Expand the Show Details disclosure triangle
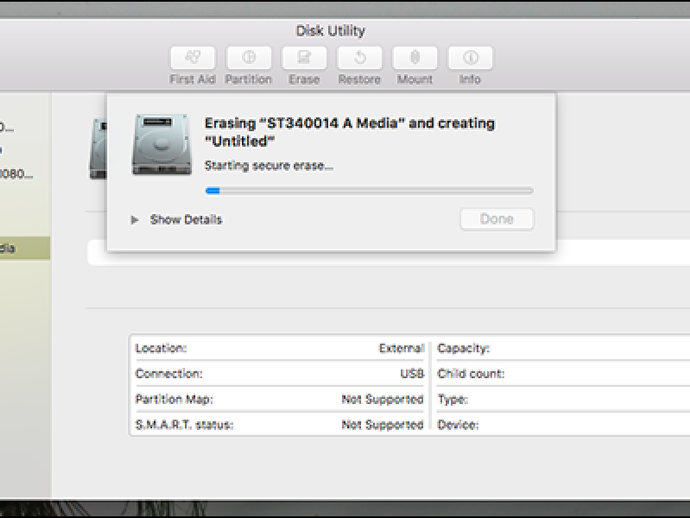 point(135,220)
